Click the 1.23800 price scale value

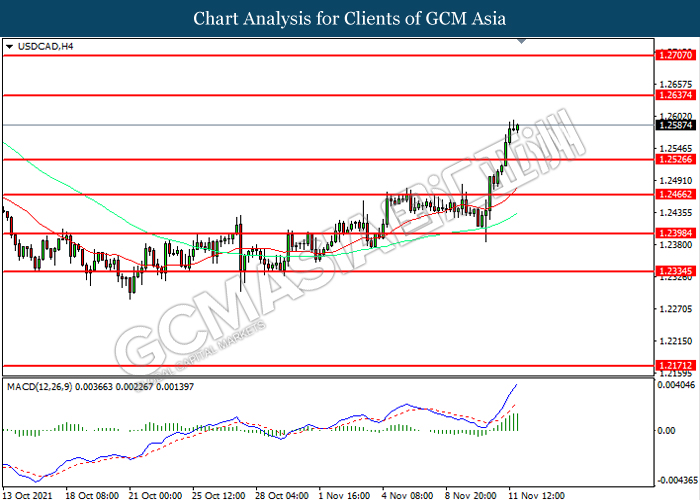[676, 245]
